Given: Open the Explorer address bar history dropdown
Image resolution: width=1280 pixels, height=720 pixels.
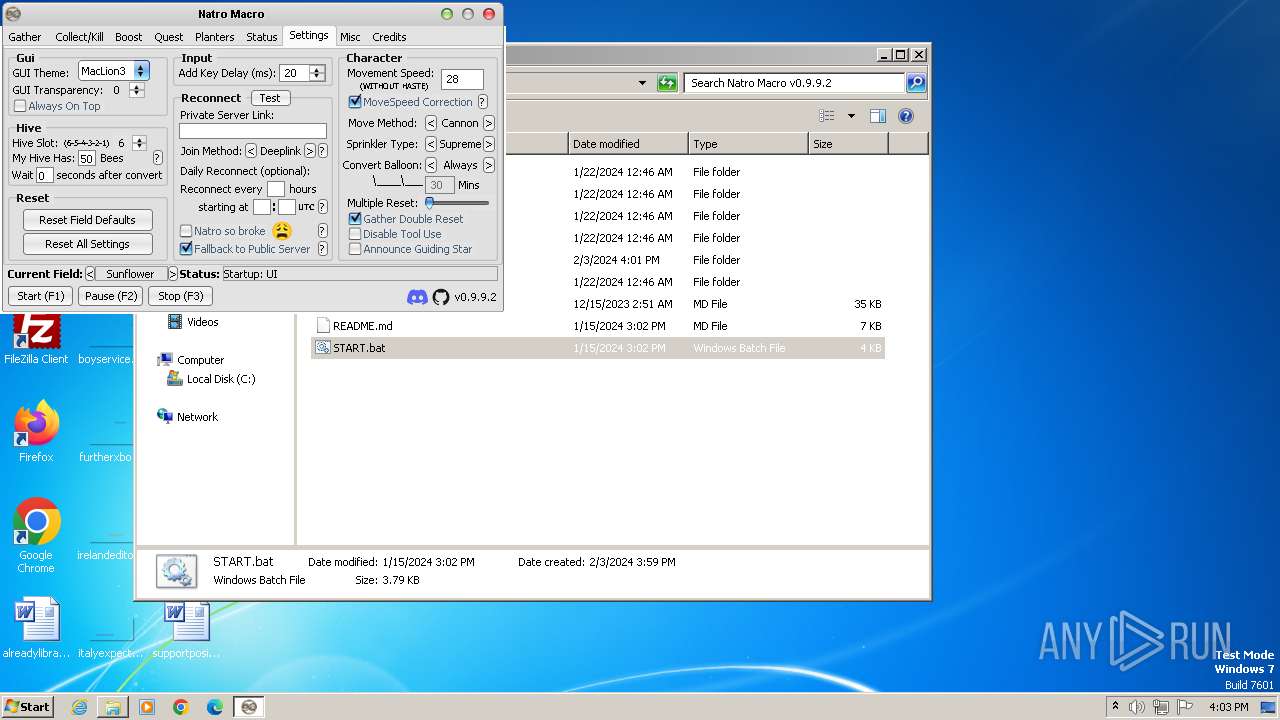Looking at the screenshot, I should coord(642,83).
